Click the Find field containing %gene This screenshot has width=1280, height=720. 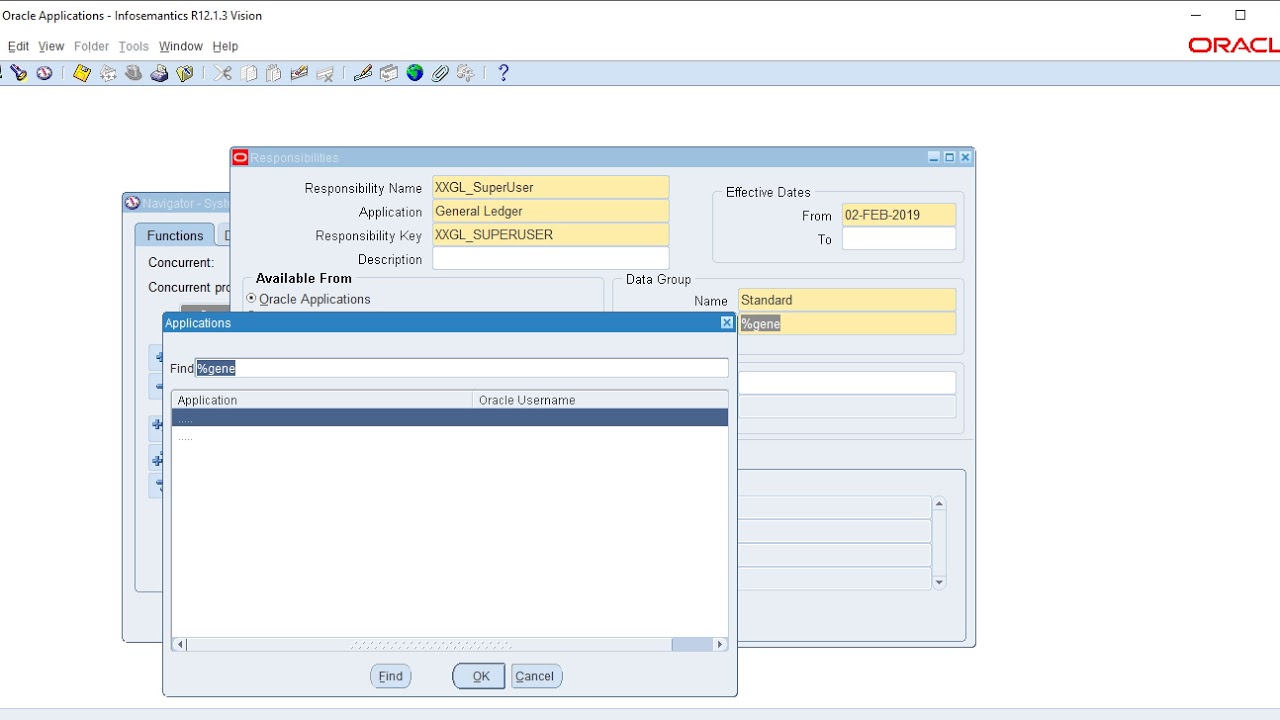coord(462,368)
